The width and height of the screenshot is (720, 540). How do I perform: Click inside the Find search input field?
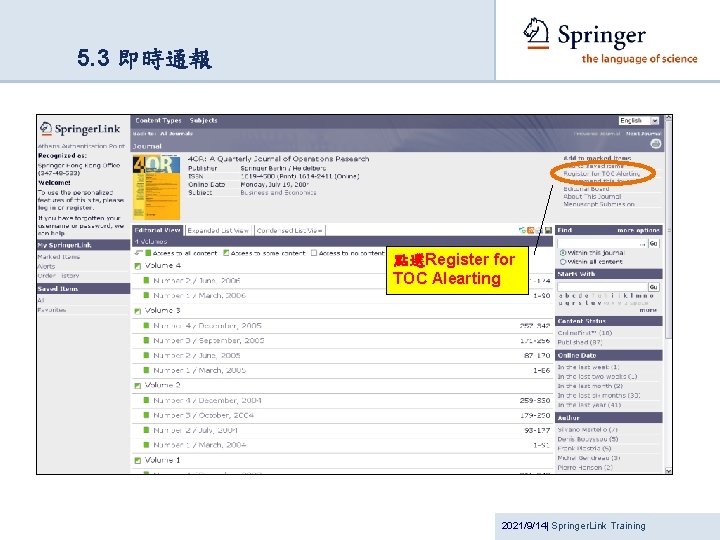(602, 243)
